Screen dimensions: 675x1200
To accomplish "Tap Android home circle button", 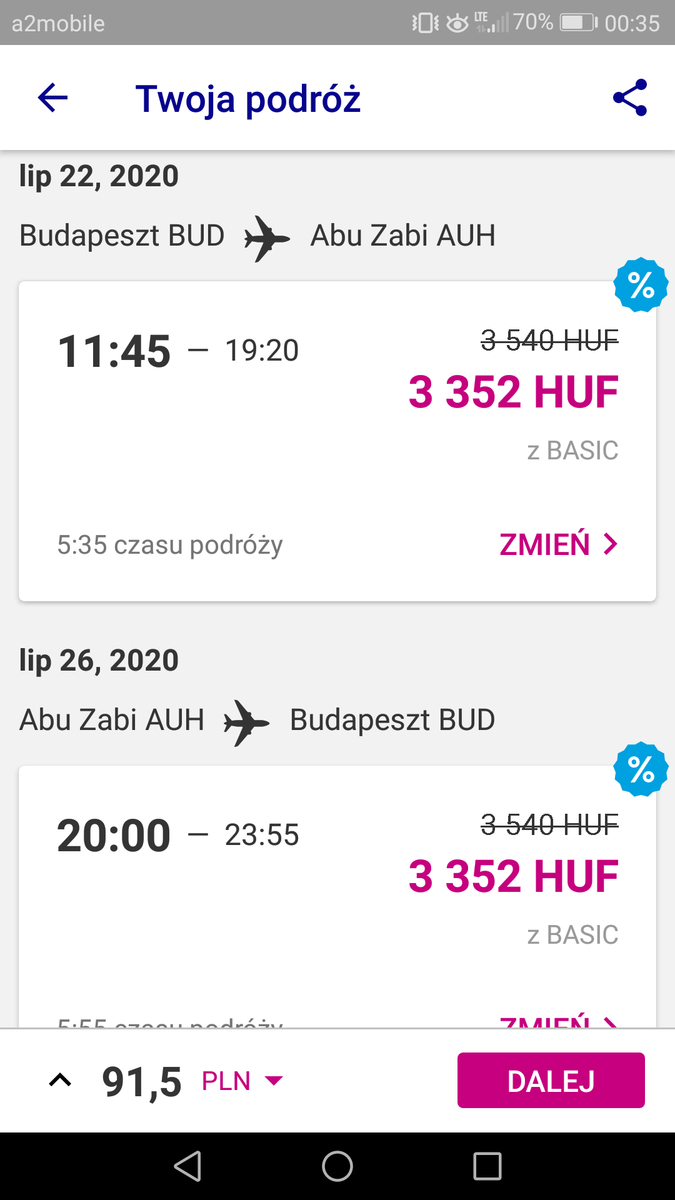I will pos(337,1165).
